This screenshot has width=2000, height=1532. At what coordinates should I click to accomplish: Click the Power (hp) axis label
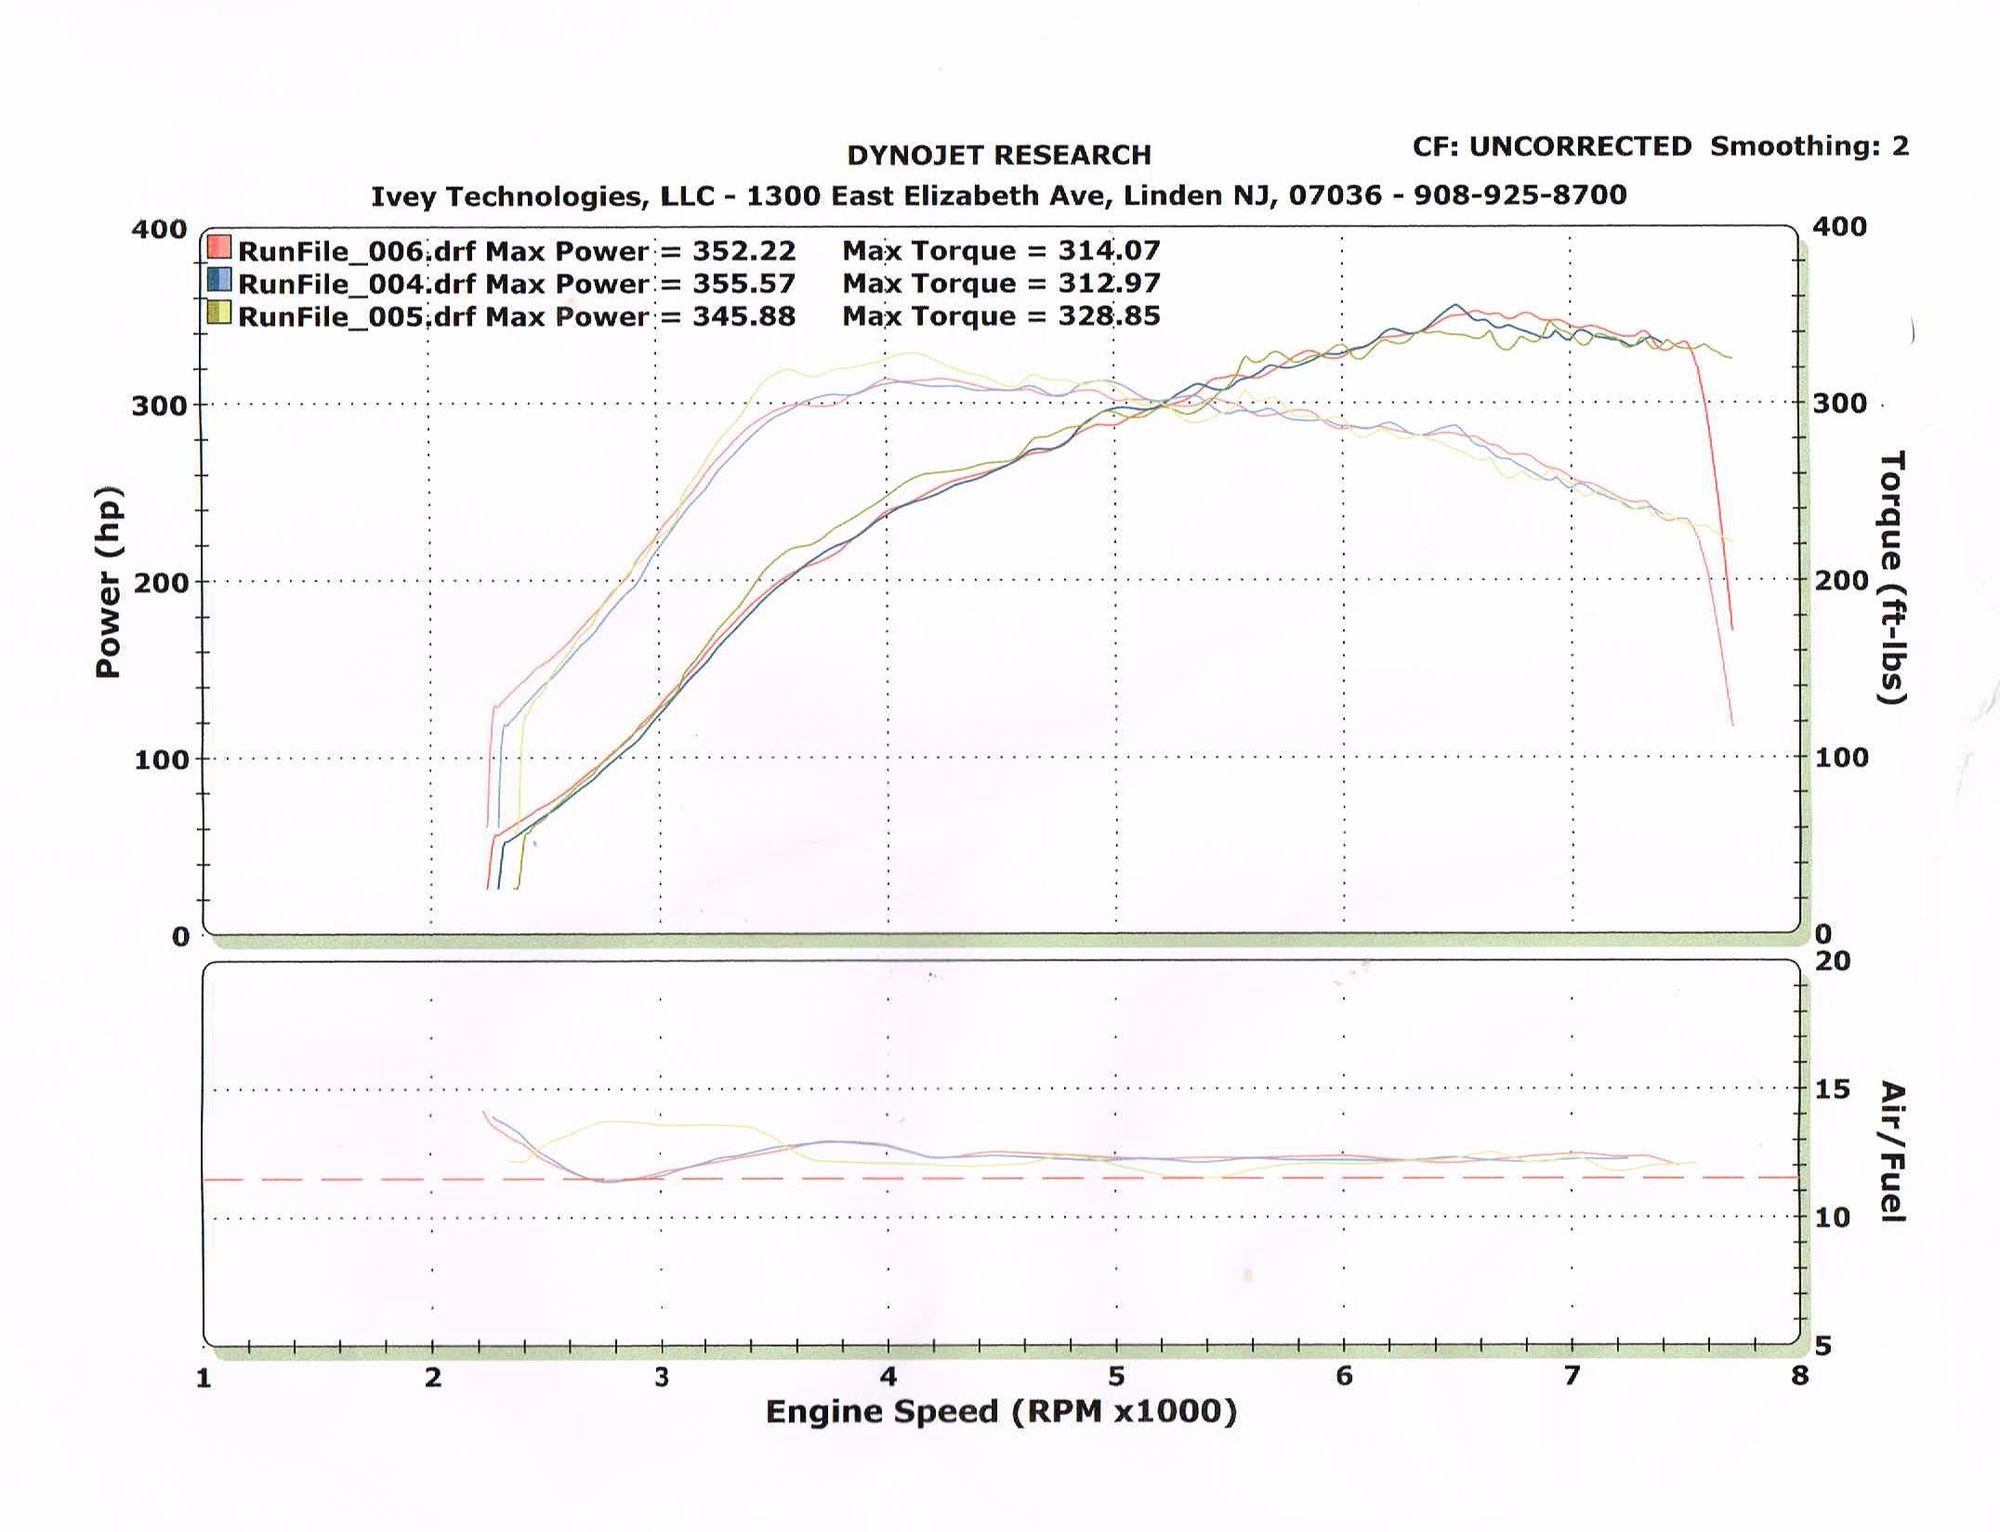[108, 582]
